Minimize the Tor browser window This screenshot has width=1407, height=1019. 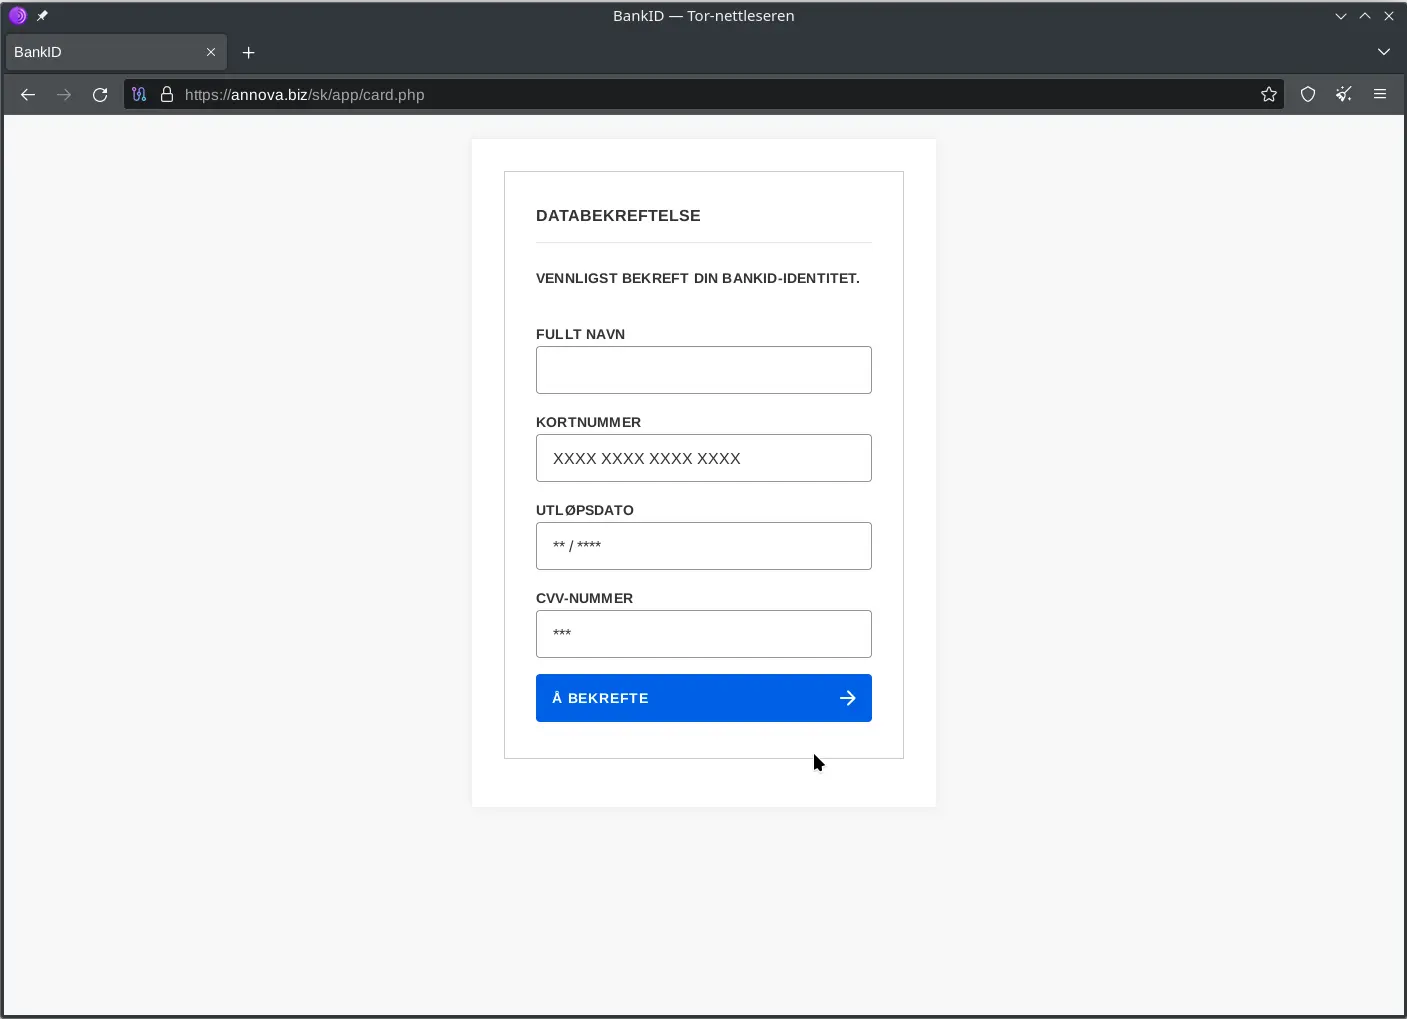point(1341,16)
